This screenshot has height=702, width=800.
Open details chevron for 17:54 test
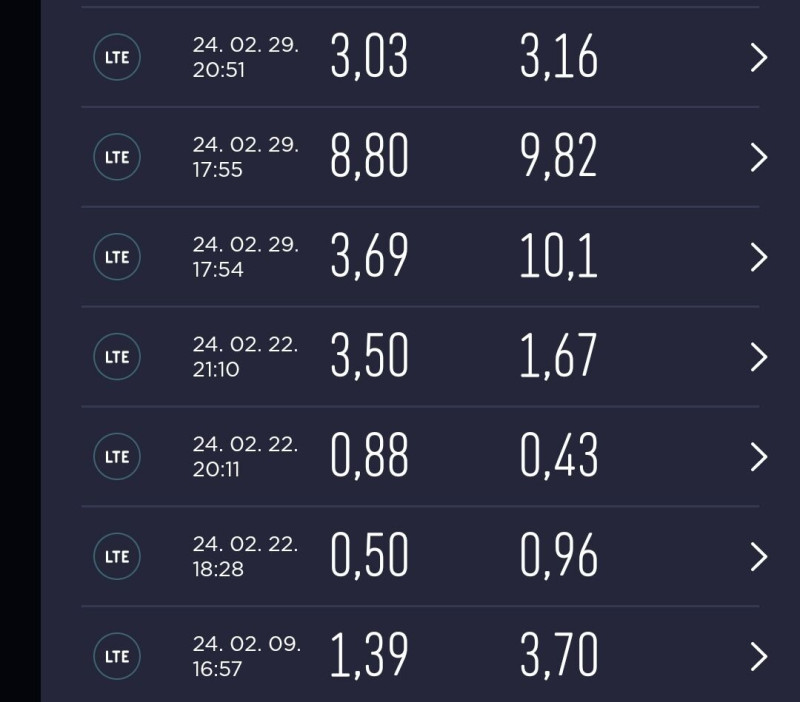[x=759, y=257]
